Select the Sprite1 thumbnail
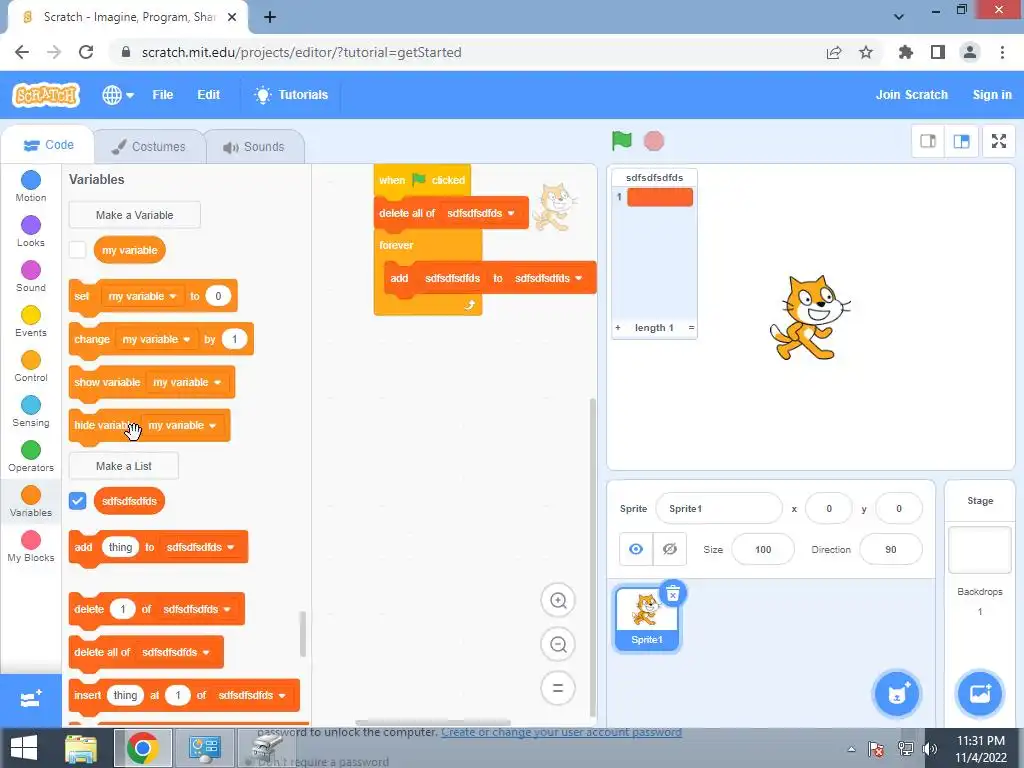Viewport: 1024px width, 768px height. pos(647,618)
